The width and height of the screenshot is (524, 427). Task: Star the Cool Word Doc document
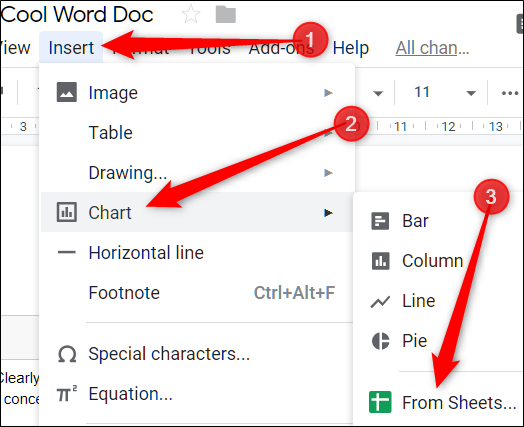(191, 14)
